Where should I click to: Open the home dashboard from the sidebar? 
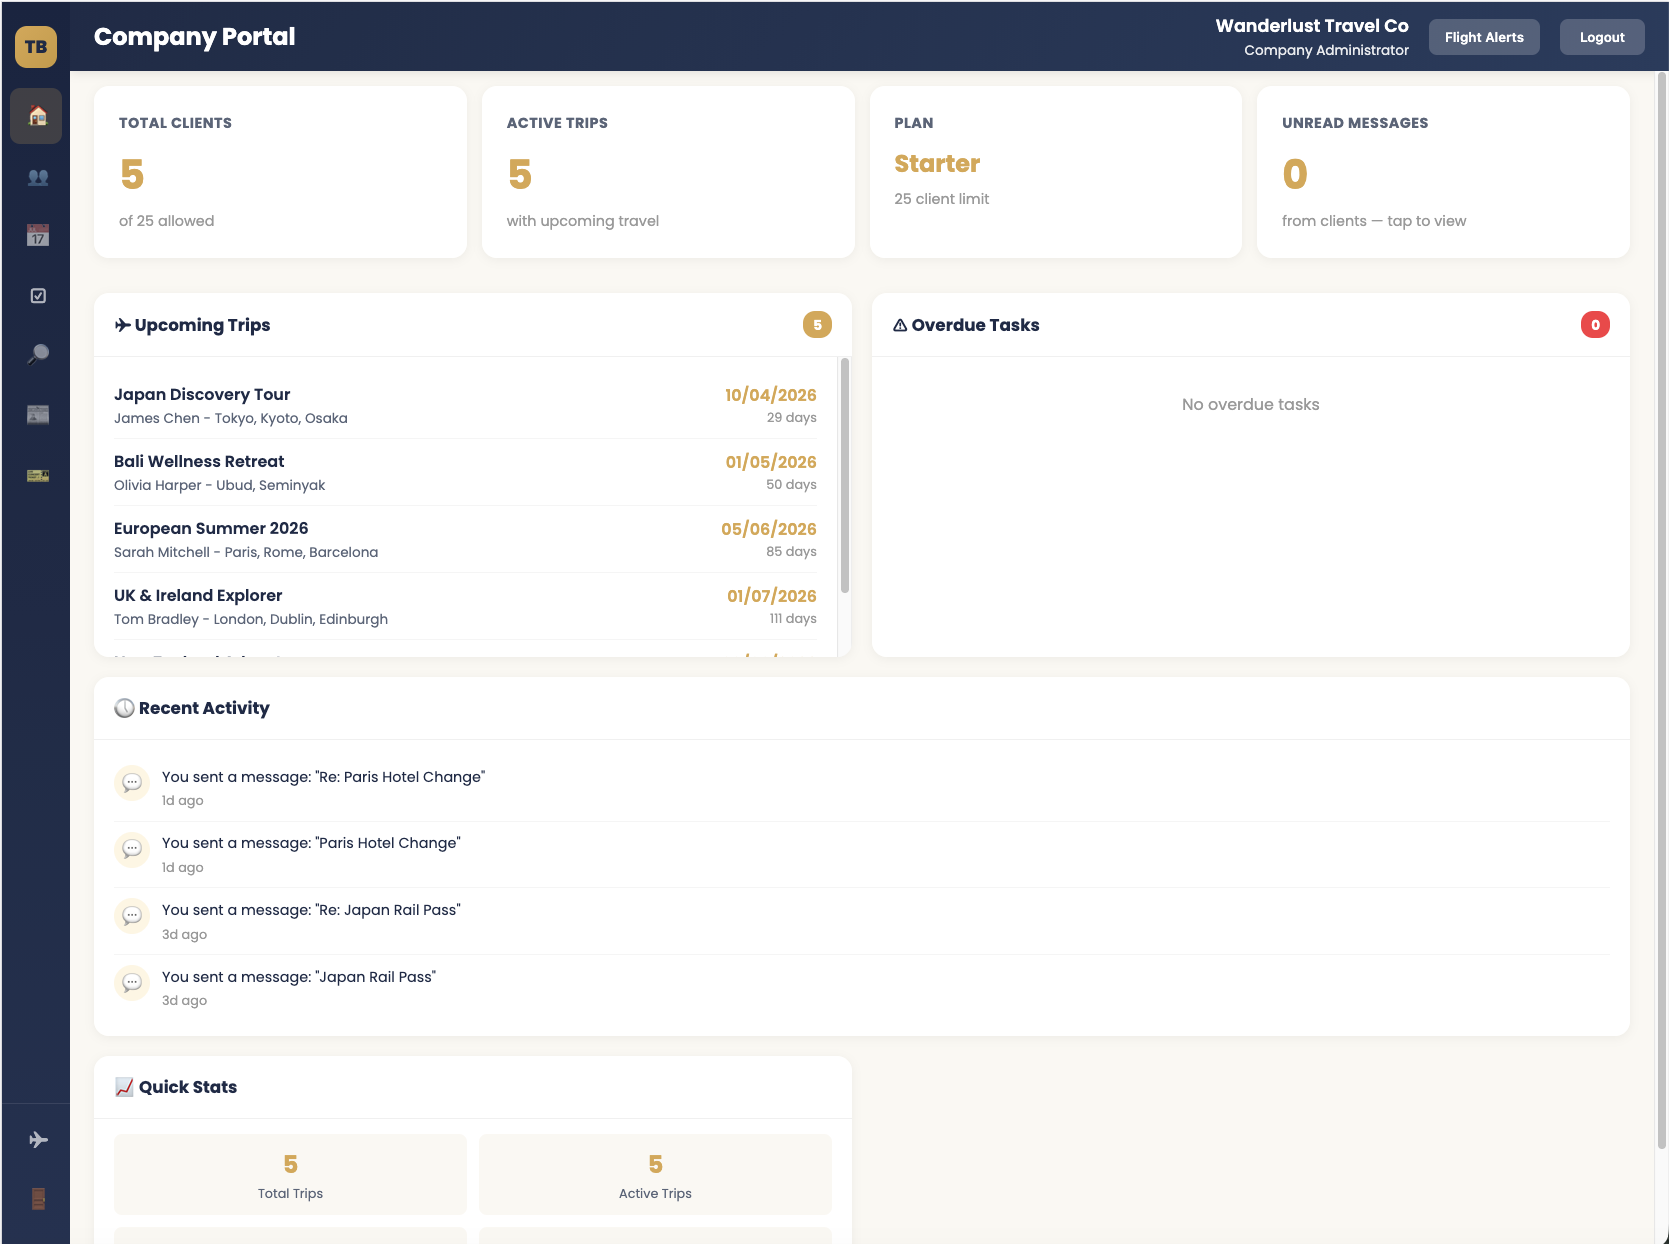[36, 116]
